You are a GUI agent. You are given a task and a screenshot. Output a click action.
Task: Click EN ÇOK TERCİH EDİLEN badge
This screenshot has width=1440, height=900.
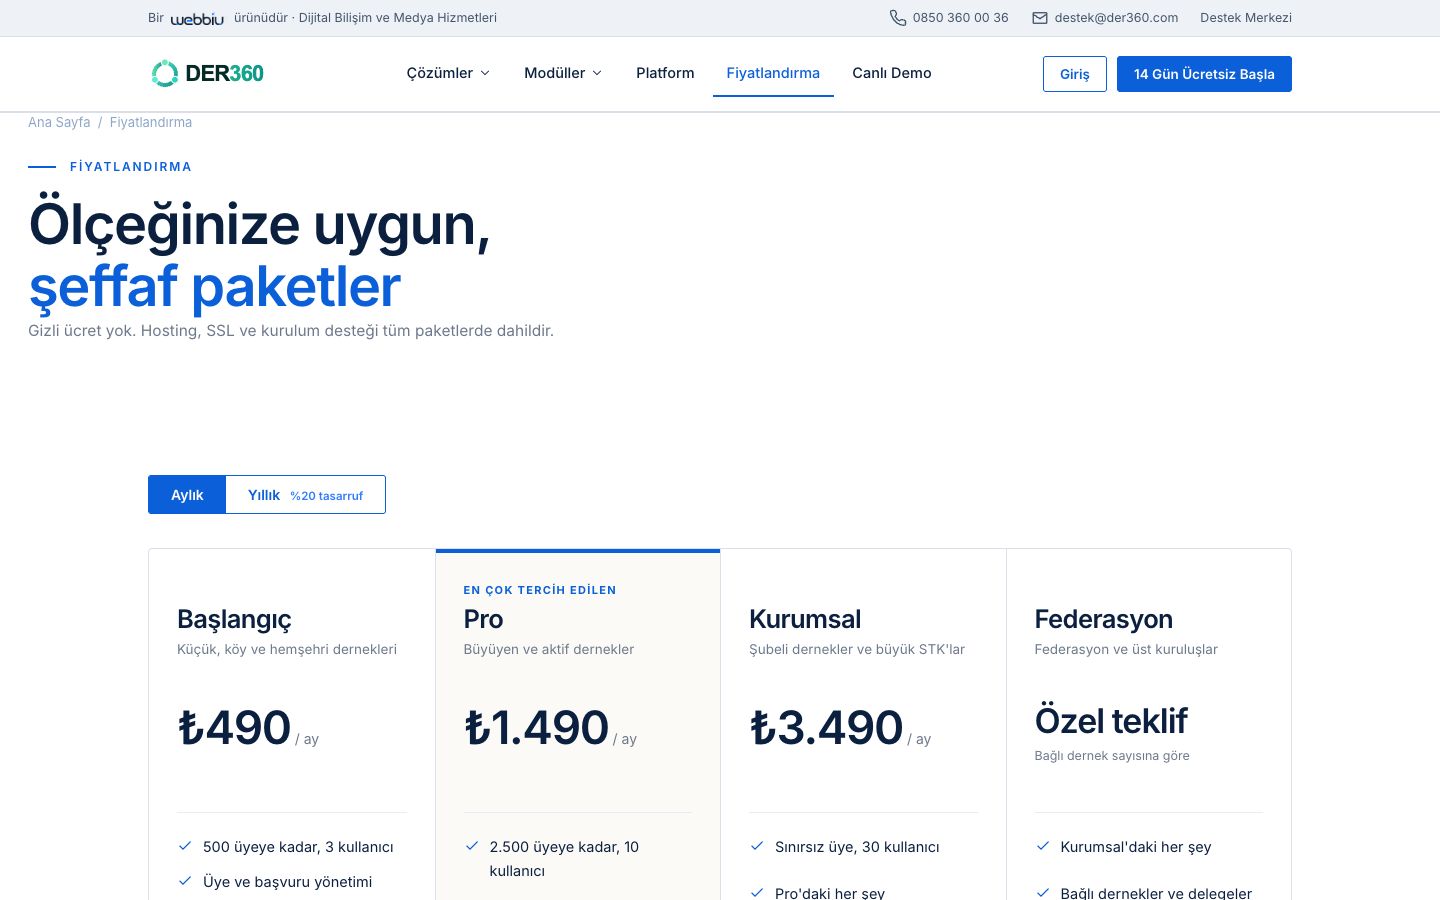540,590
